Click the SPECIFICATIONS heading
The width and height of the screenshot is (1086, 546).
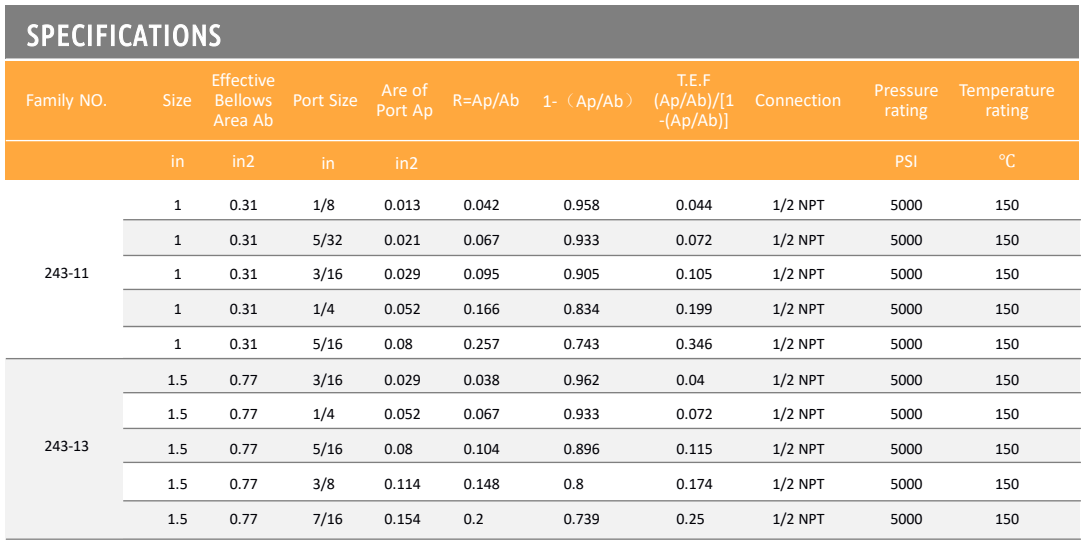click(124, 35)
